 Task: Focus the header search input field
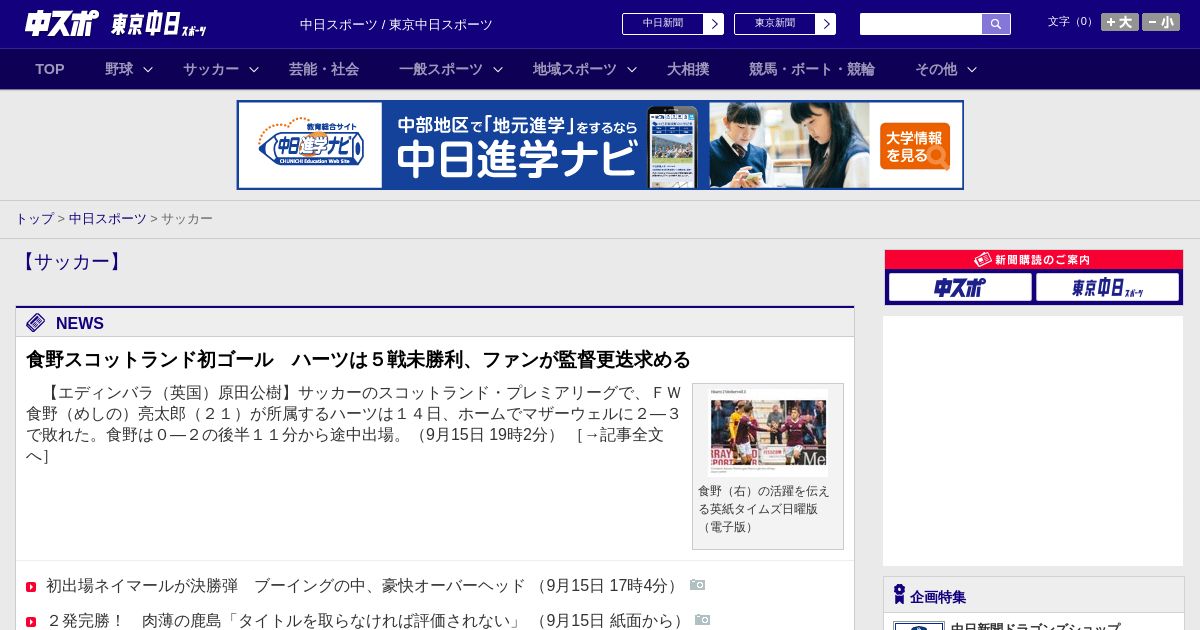point(921,24)
